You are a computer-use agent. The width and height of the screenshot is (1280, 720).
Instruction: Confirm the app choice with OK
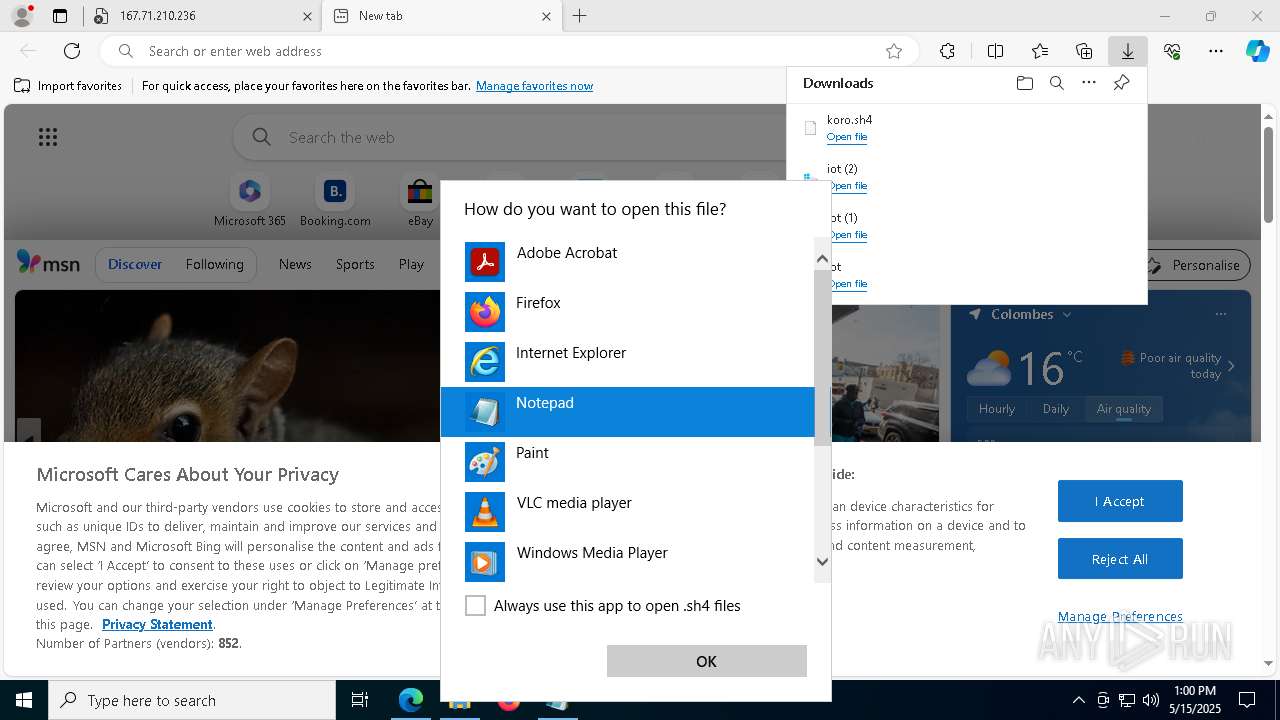(x=706, y=661)
